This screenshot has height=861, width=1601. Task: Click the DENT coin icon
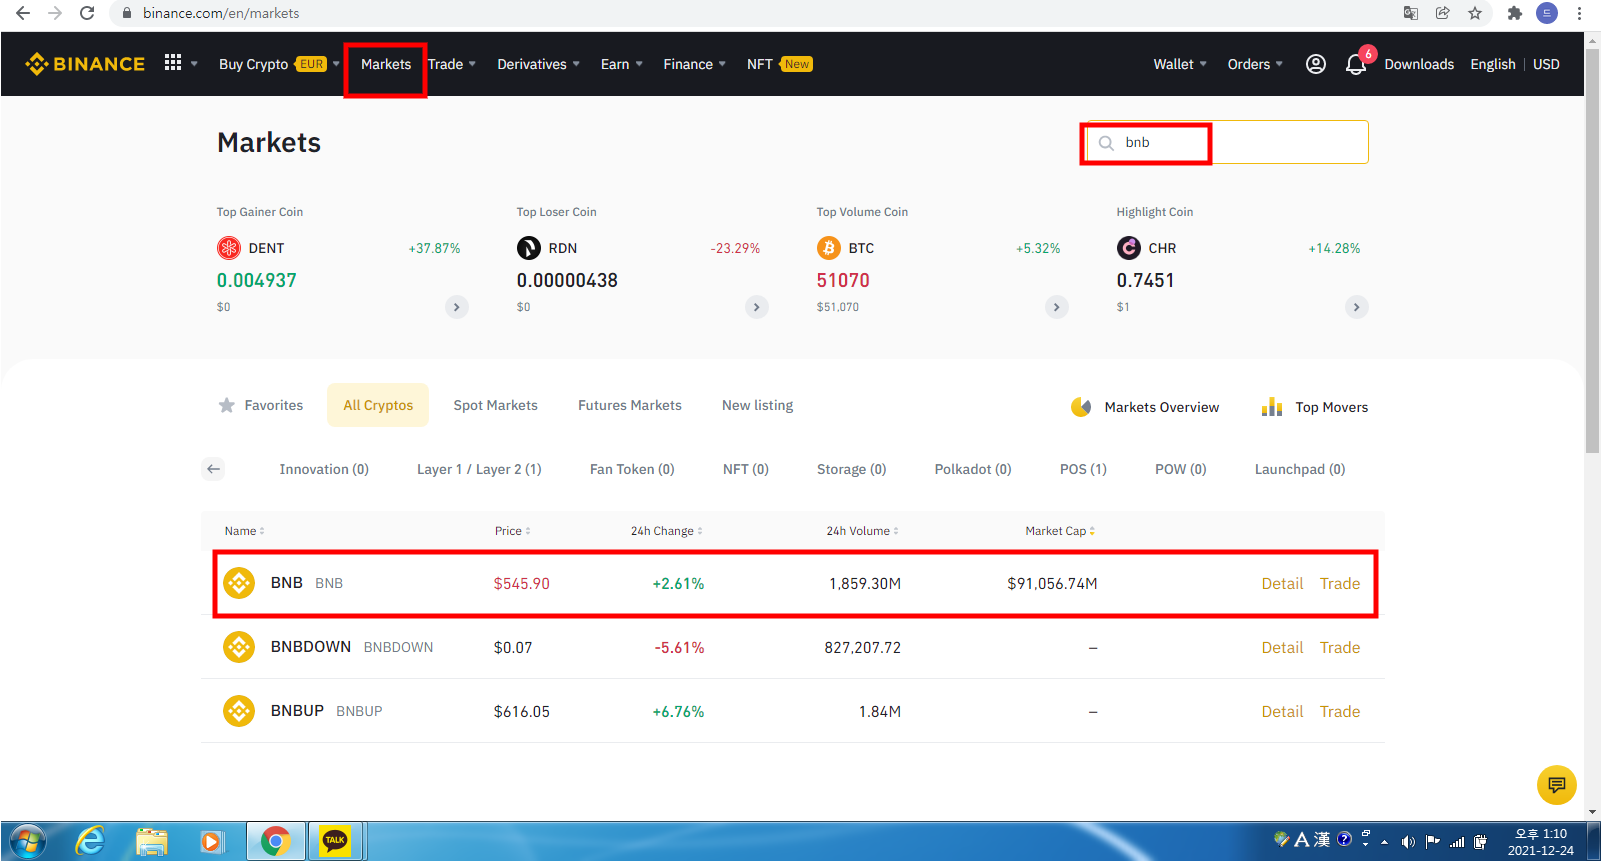pyautogui.click(x=229, y=248)
